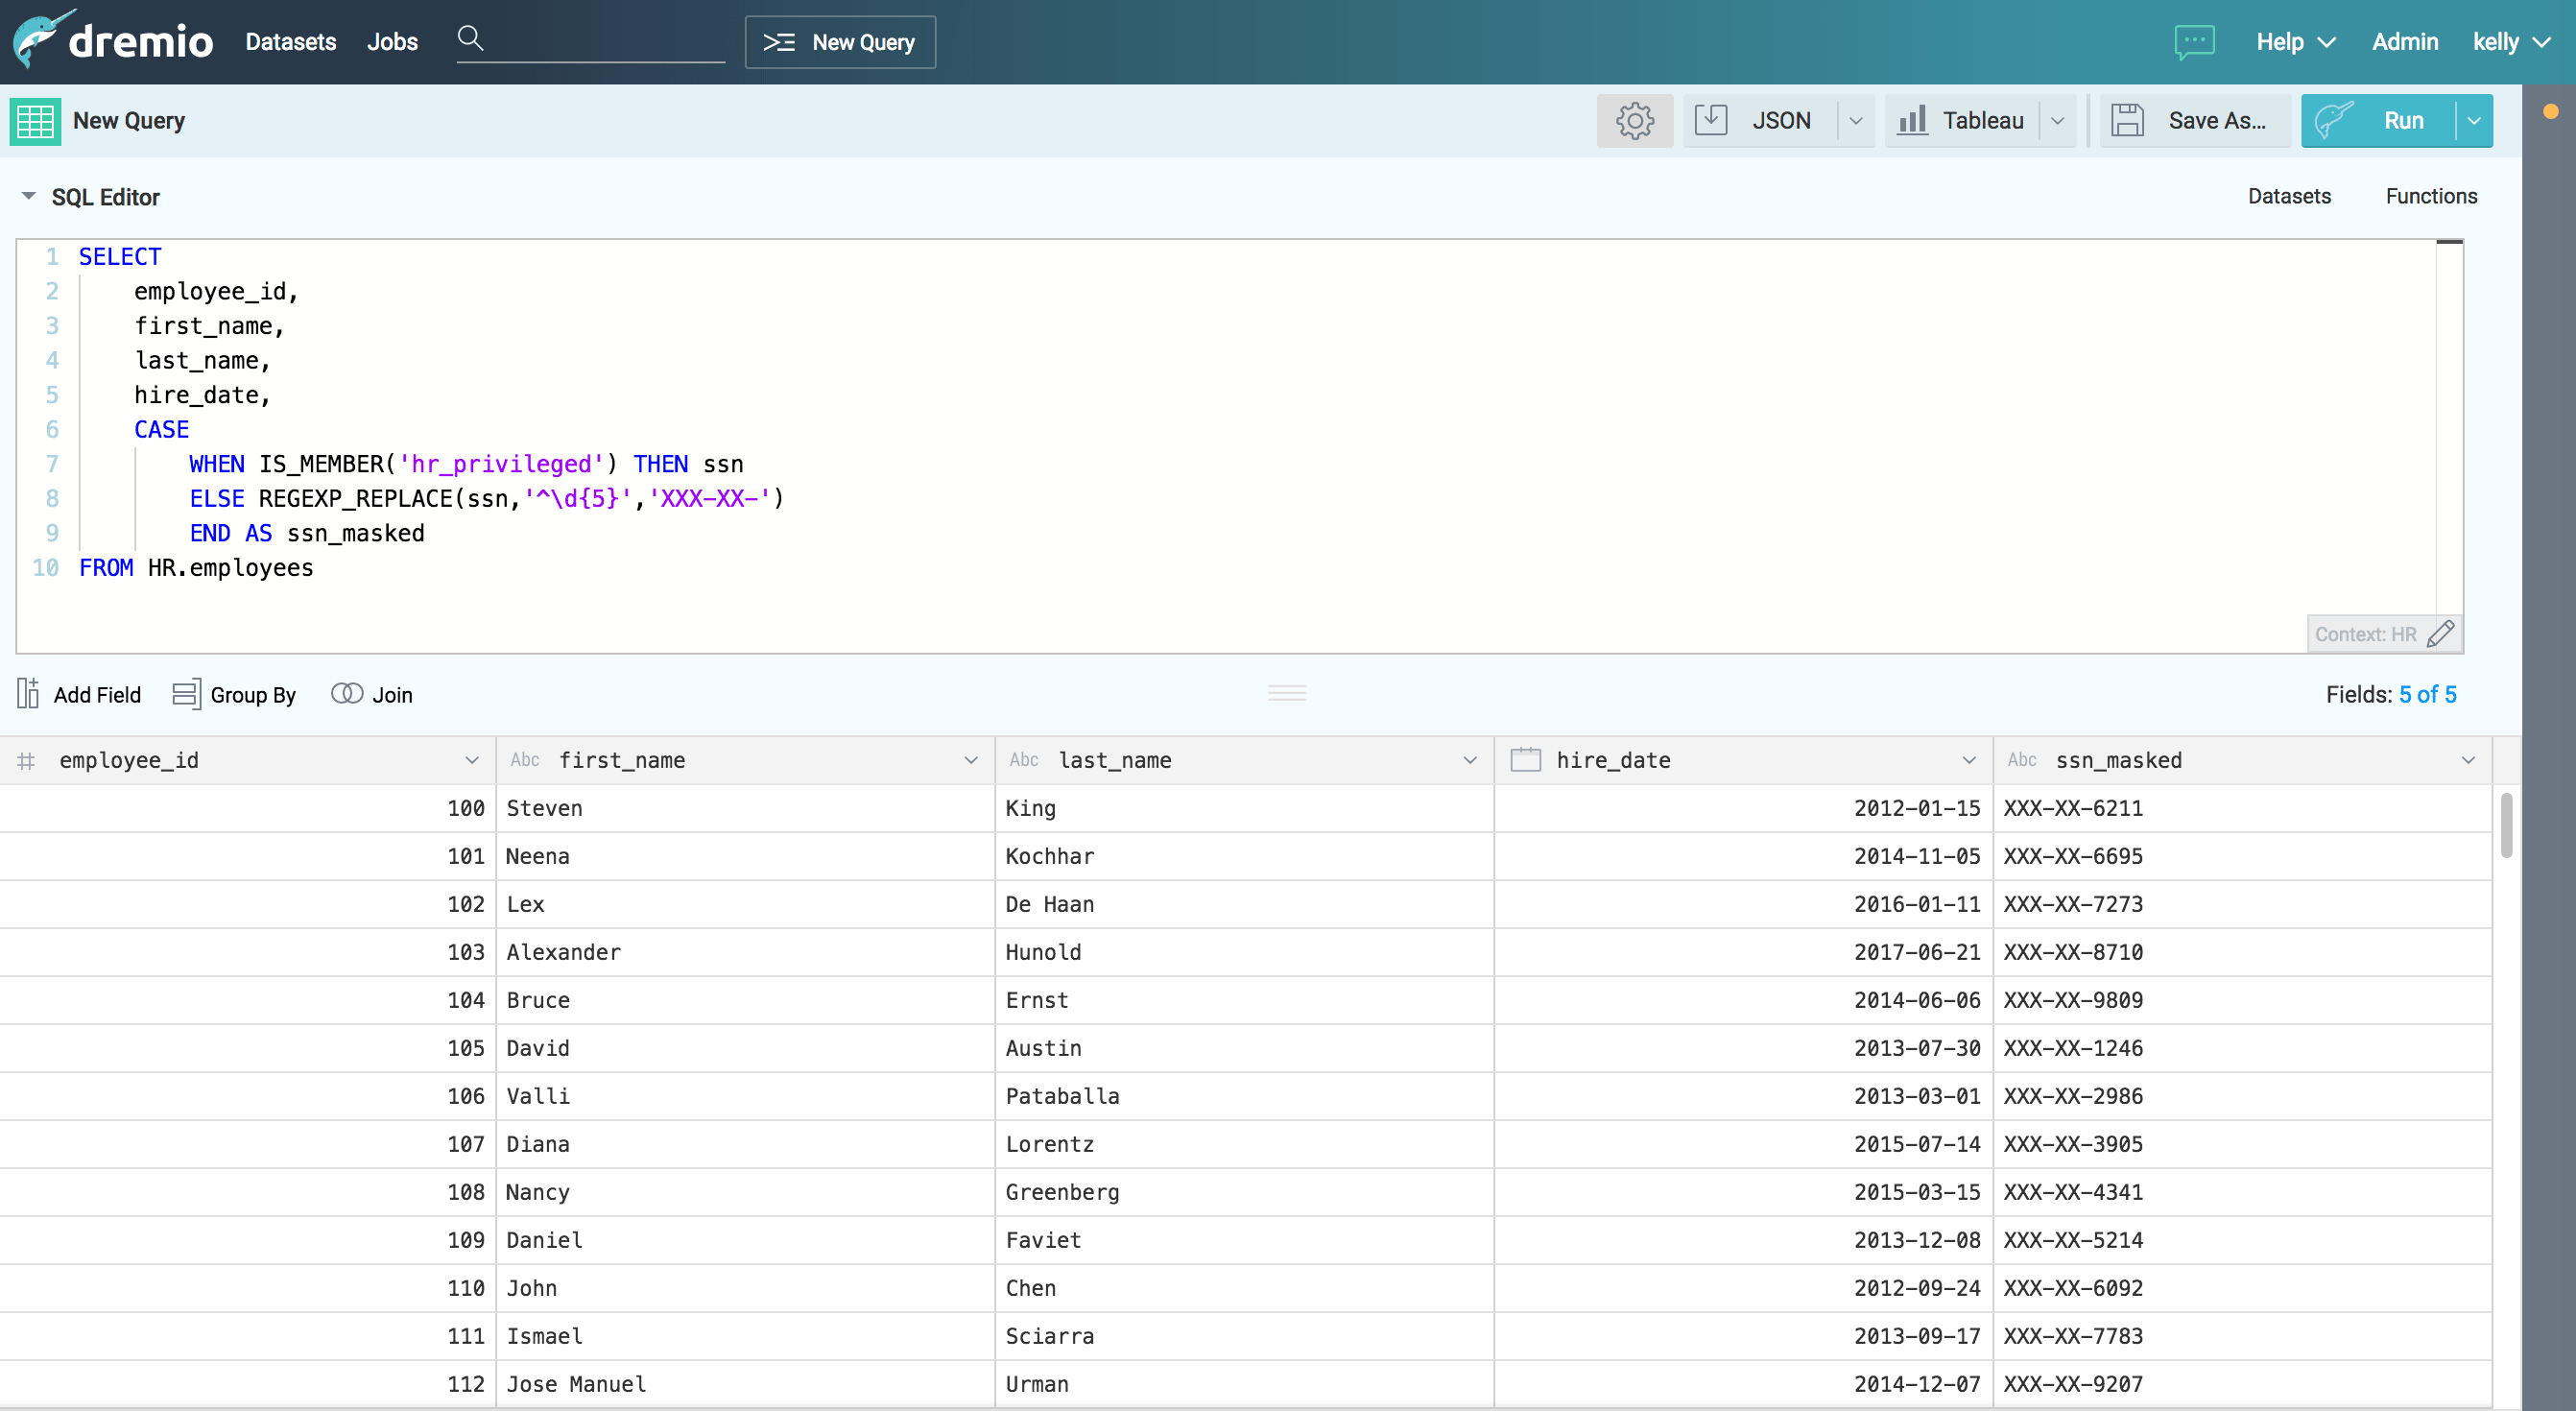Collapse the SQL Editor section

click(29, 196)
